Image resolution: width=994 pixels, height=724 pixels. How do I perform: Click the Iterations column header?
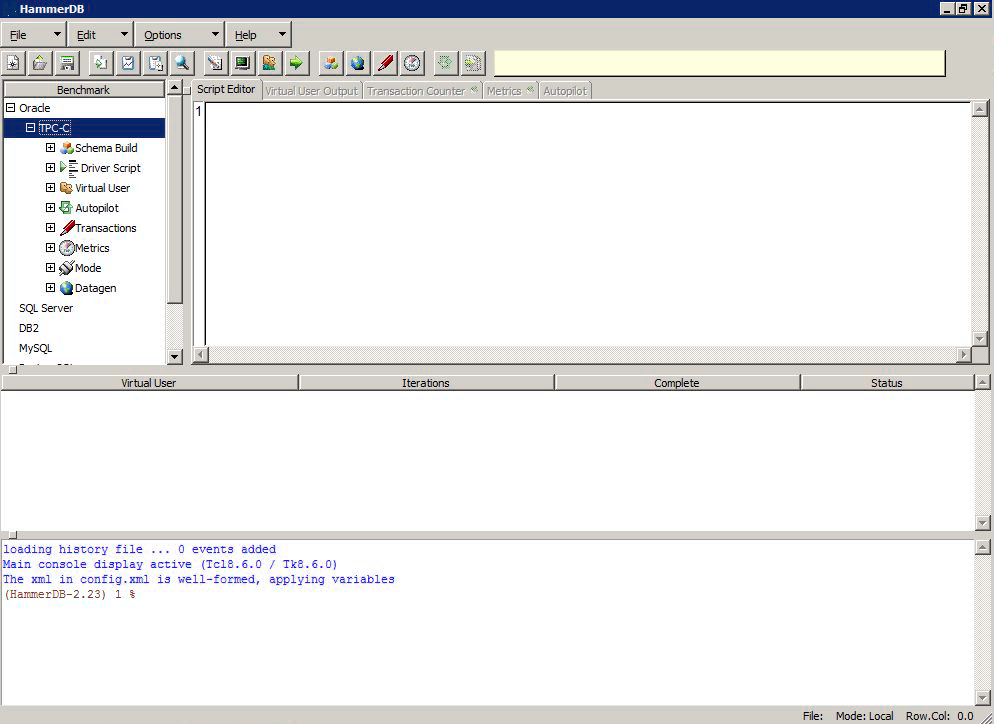point(425,383)
